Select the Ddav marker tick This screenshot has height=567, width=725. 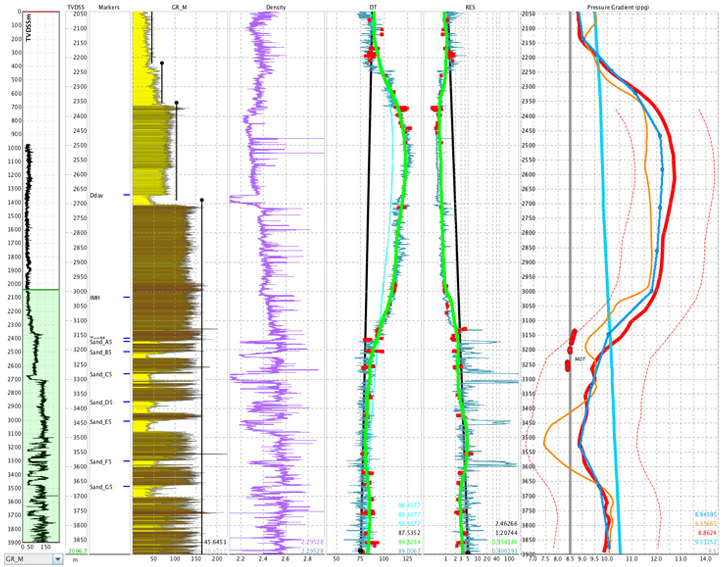126,194
